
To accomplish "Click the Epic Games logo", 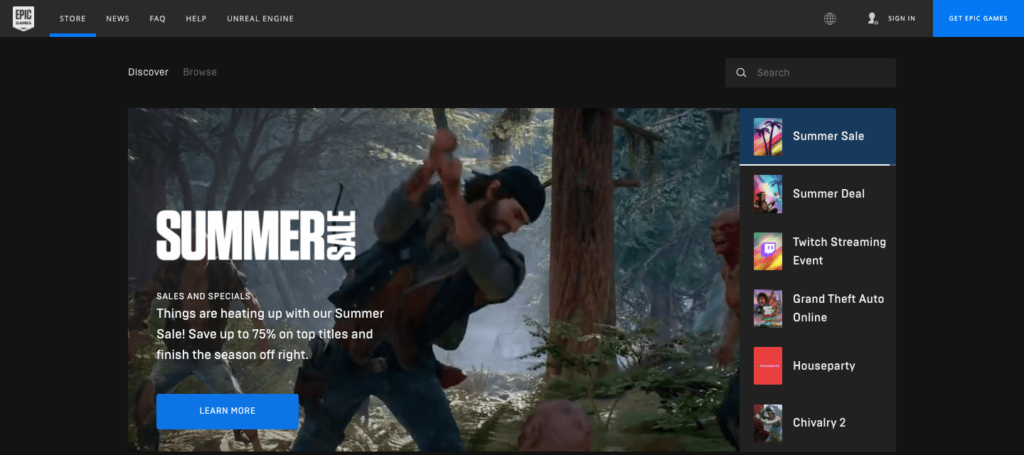I will pos(24,18).
